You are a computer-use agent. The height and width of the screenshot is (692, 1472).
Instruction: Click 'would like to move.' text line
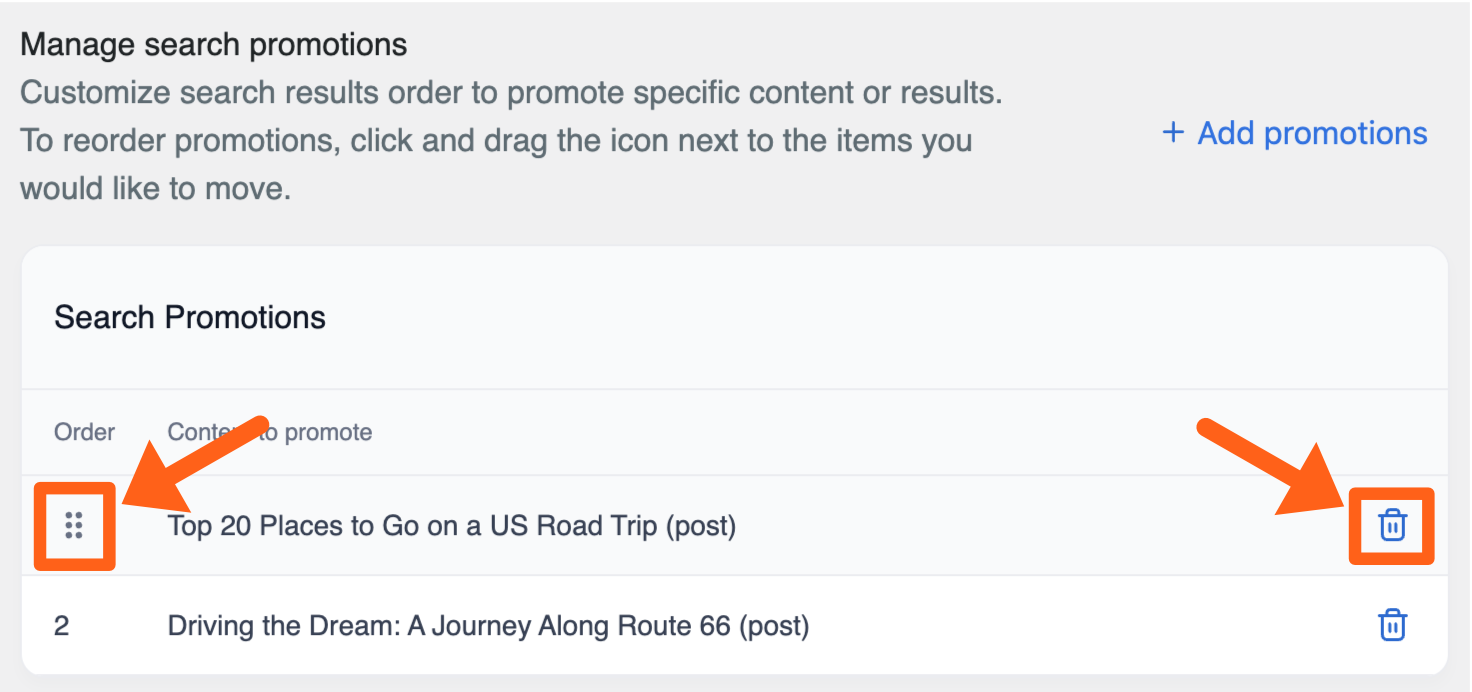[x=155, y=188]
